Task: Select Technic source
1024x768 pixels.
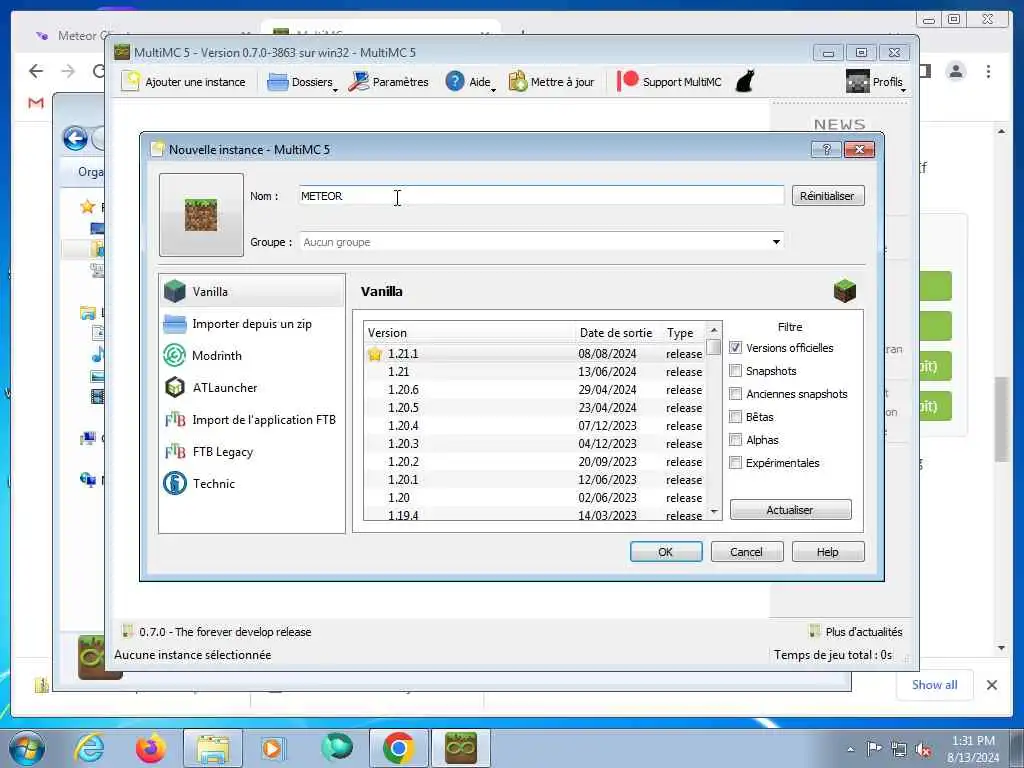Action: coord(252,483)
